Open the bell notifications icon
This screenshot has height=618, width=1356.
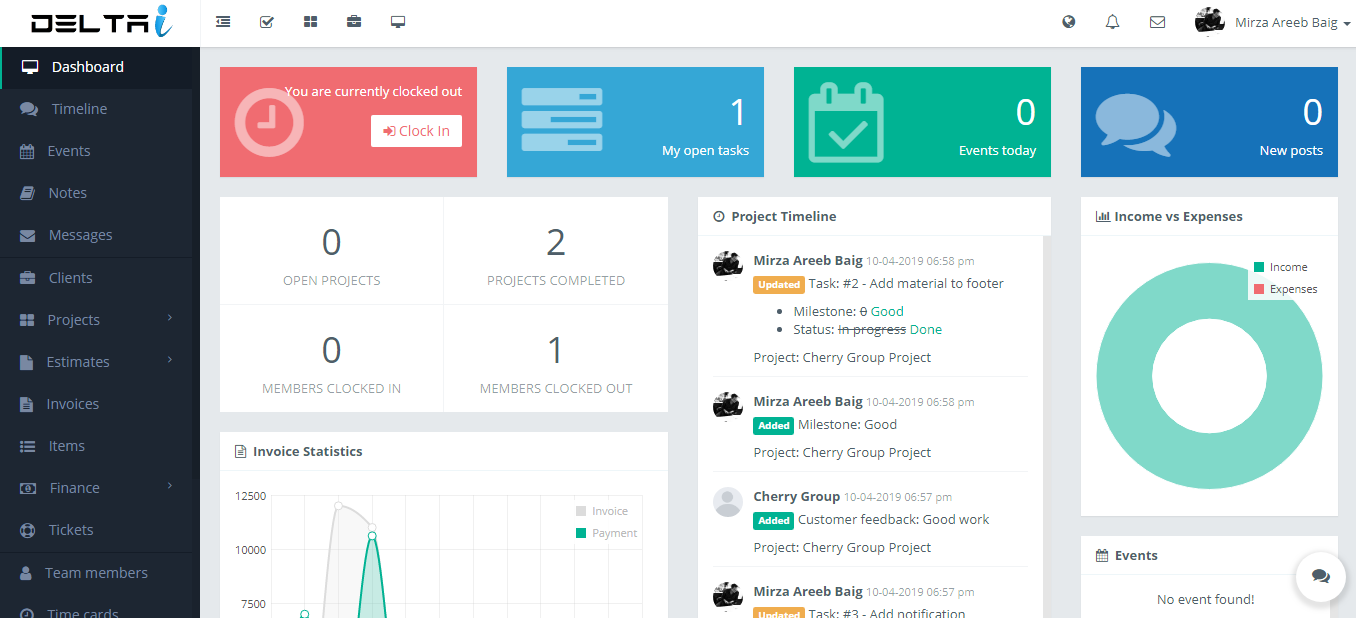pos(1112,22)
